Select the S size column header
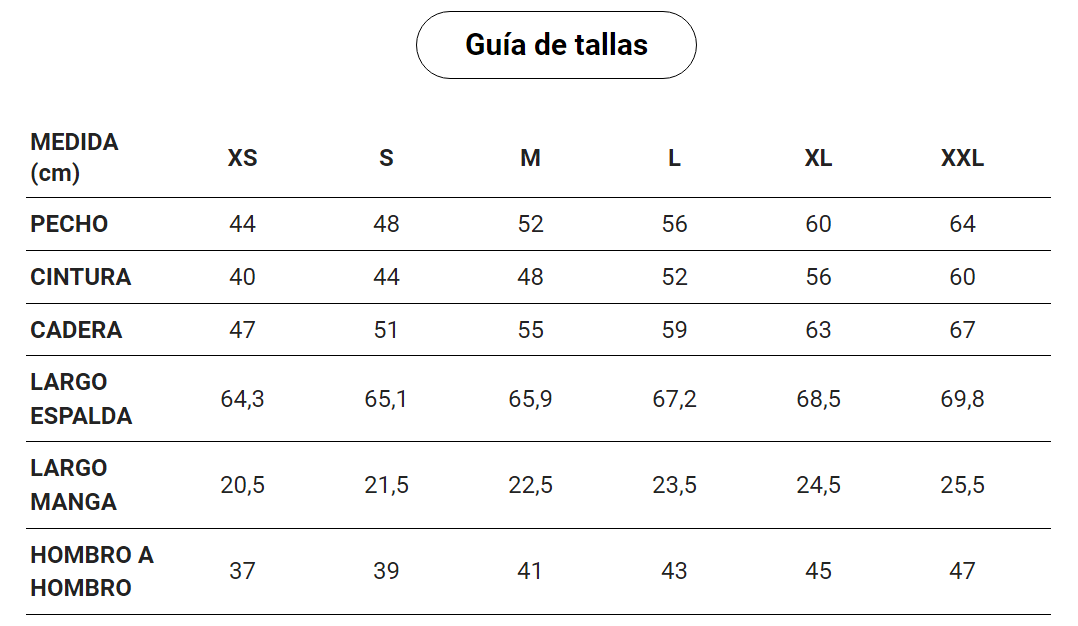 tap(386, 158)
